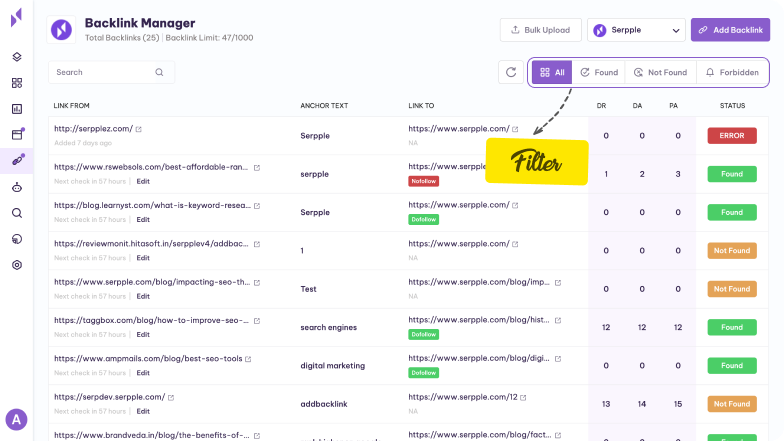This screenshot has width=784, height=441.
Task: Click the red Nofollow tag
Action: coord(424,181)
